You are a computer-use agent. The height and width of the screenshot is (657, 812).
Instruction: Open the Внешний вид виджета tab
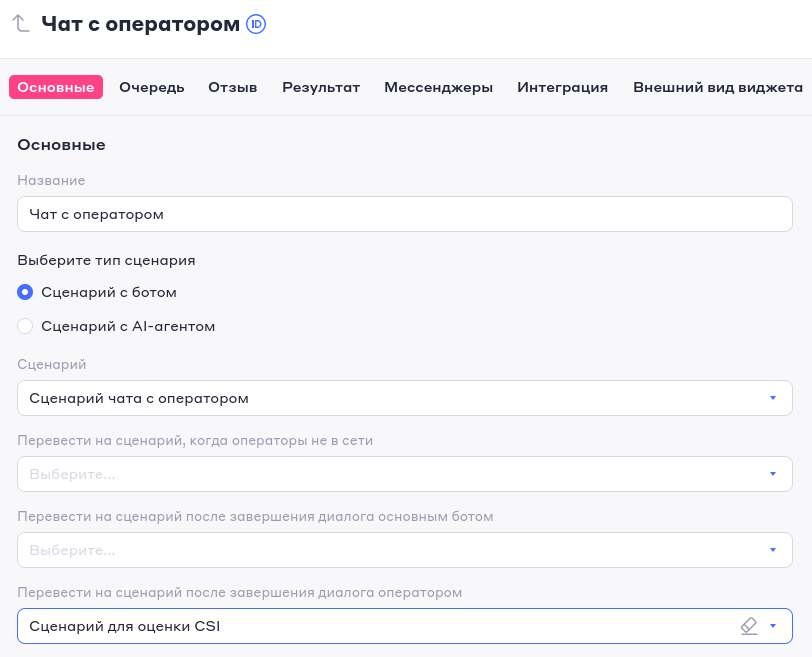point(718,87)
